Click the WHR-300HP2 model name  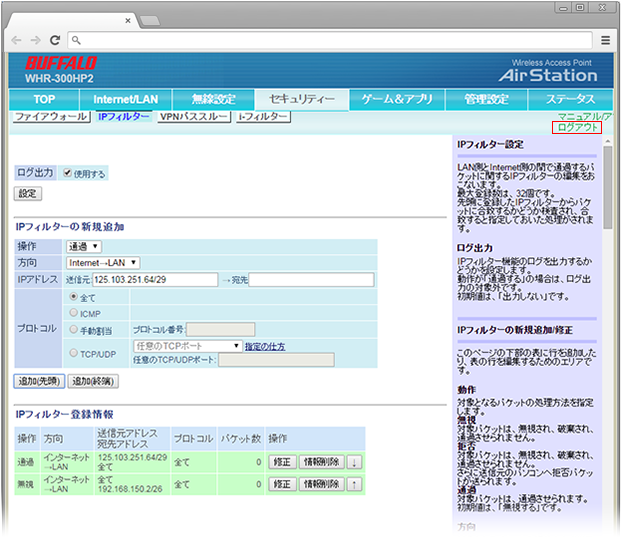pyautogui.click(x=60, y=79)
